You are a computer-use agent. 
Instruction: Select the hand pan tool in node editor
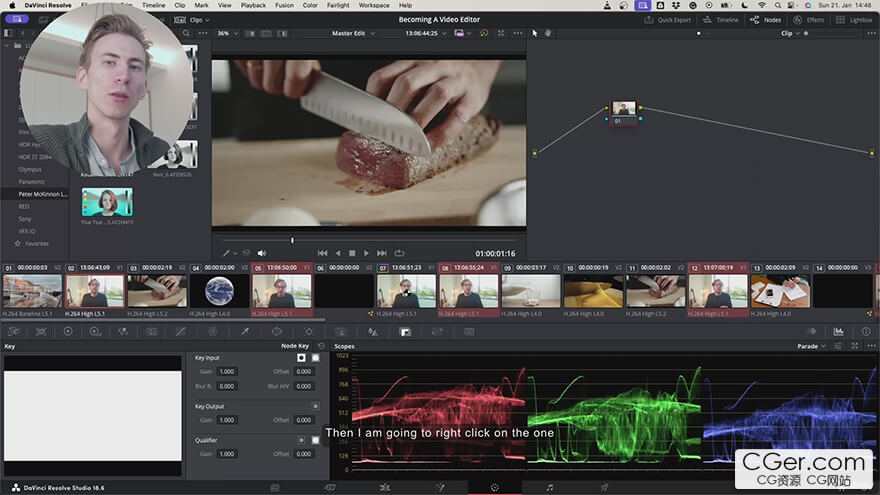(x=548, y=33)
